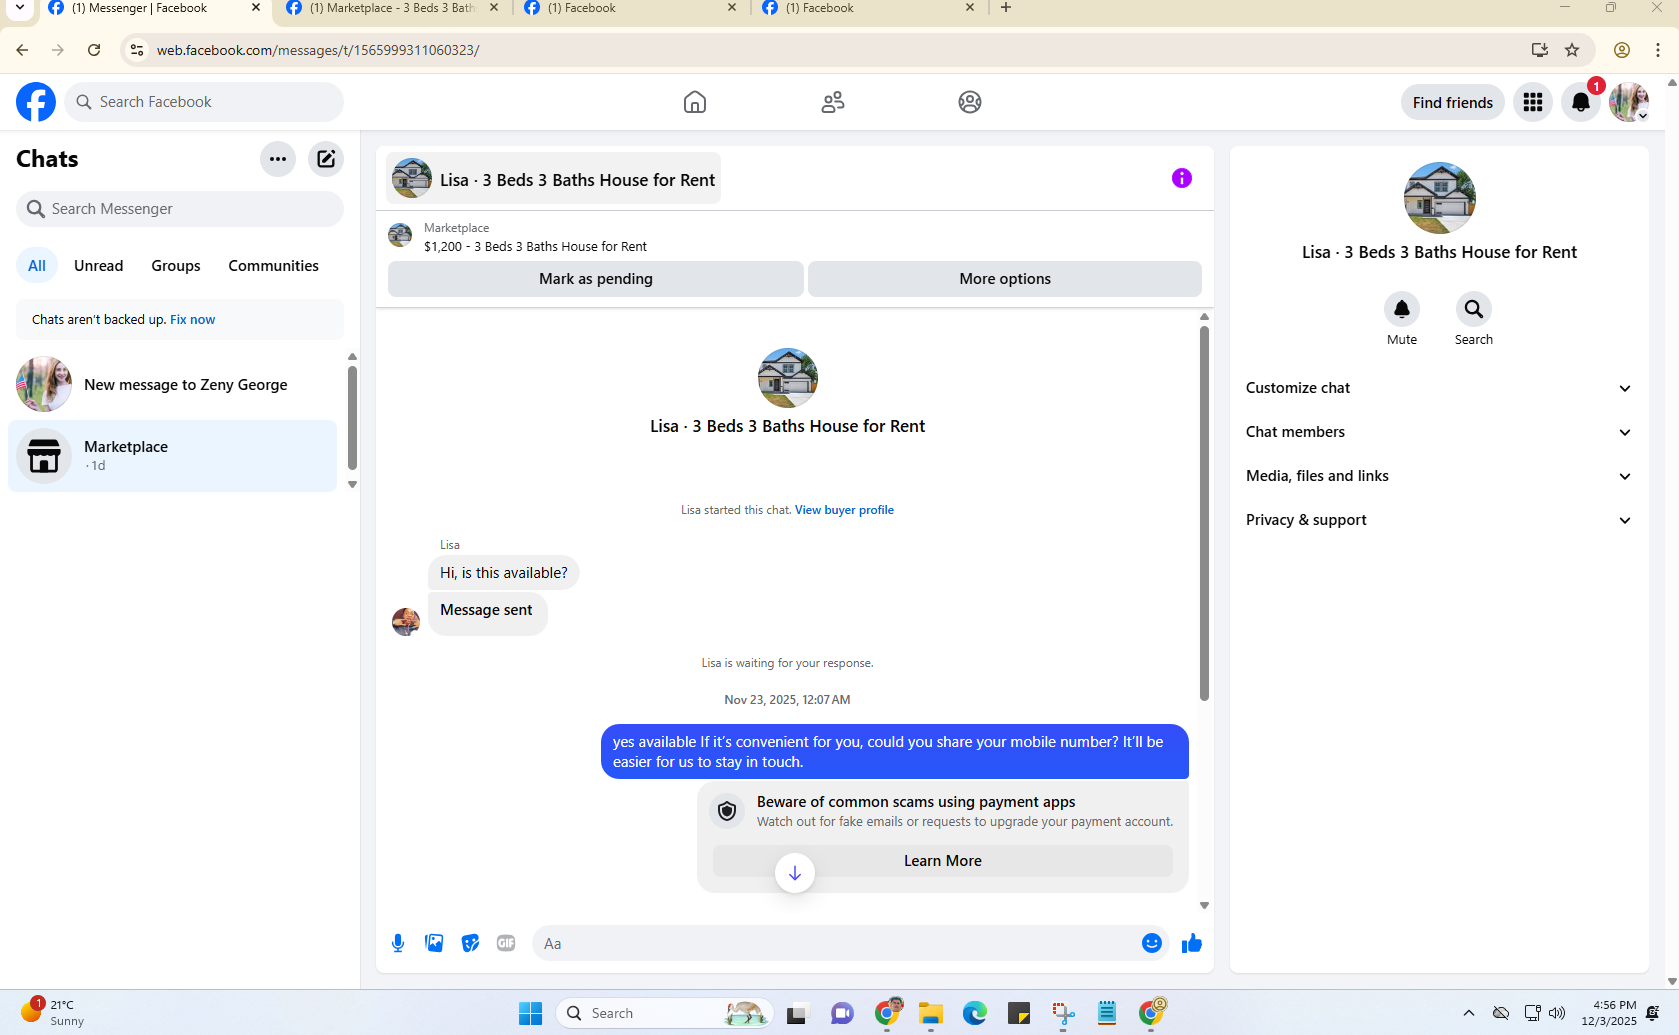Open the Home feed icon
Screen dimensions: 1679x1035
click(695, 102)
